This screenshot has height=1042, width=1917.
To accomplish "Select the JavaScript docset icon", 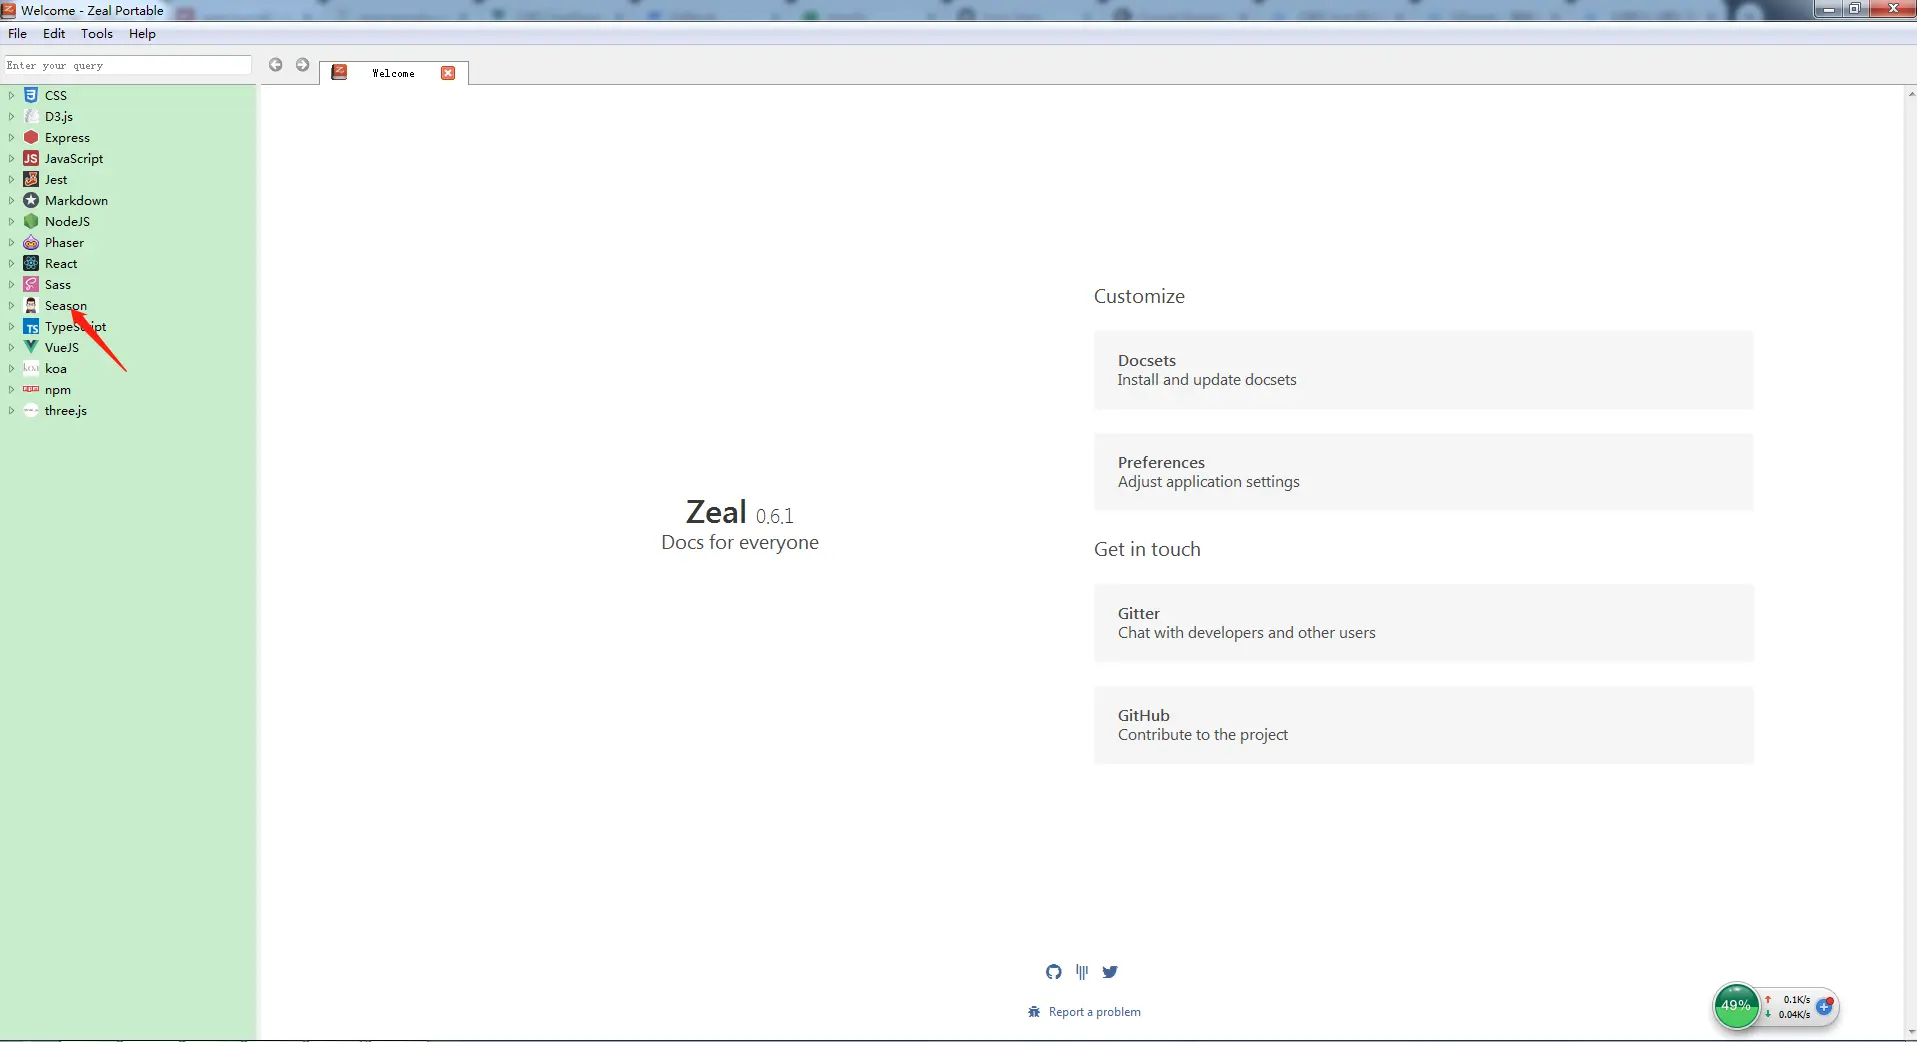I will pos(31,159).
